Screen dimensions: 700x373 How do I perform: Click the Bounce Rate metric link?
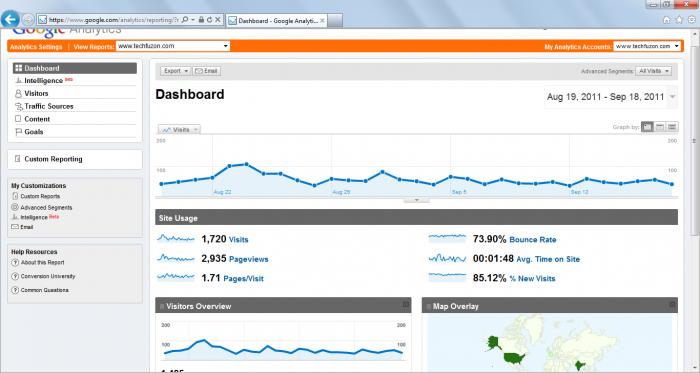point(533,240)
